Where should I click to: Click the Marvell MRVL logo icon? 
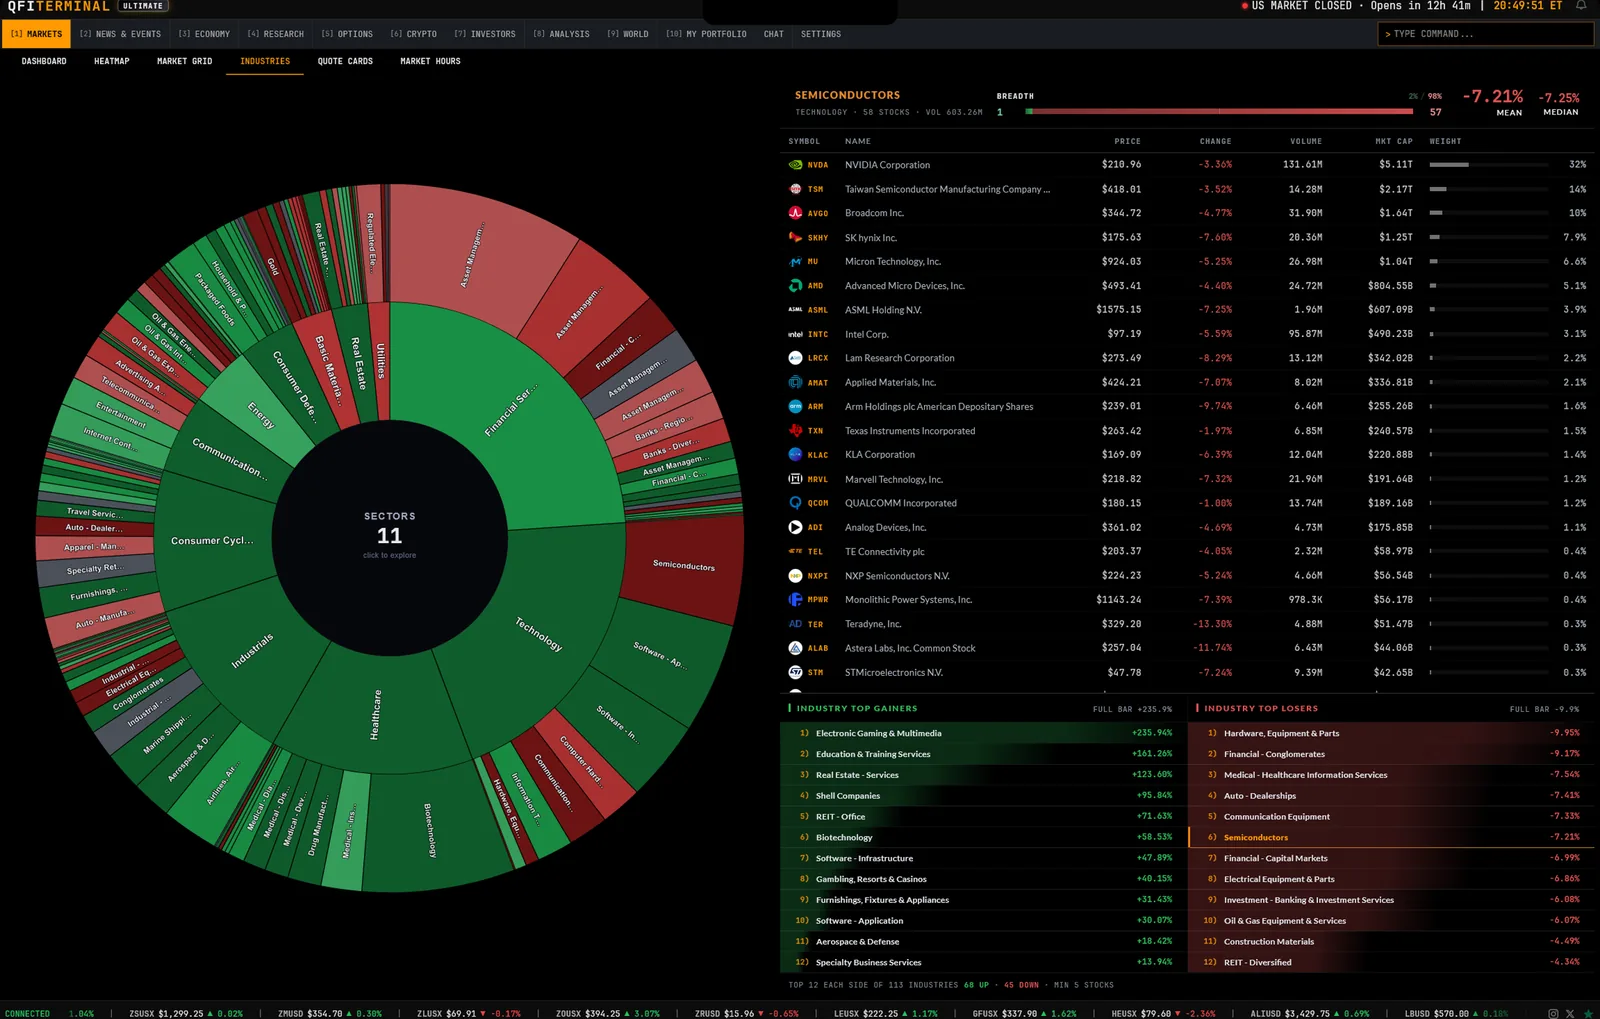point(795,479)
